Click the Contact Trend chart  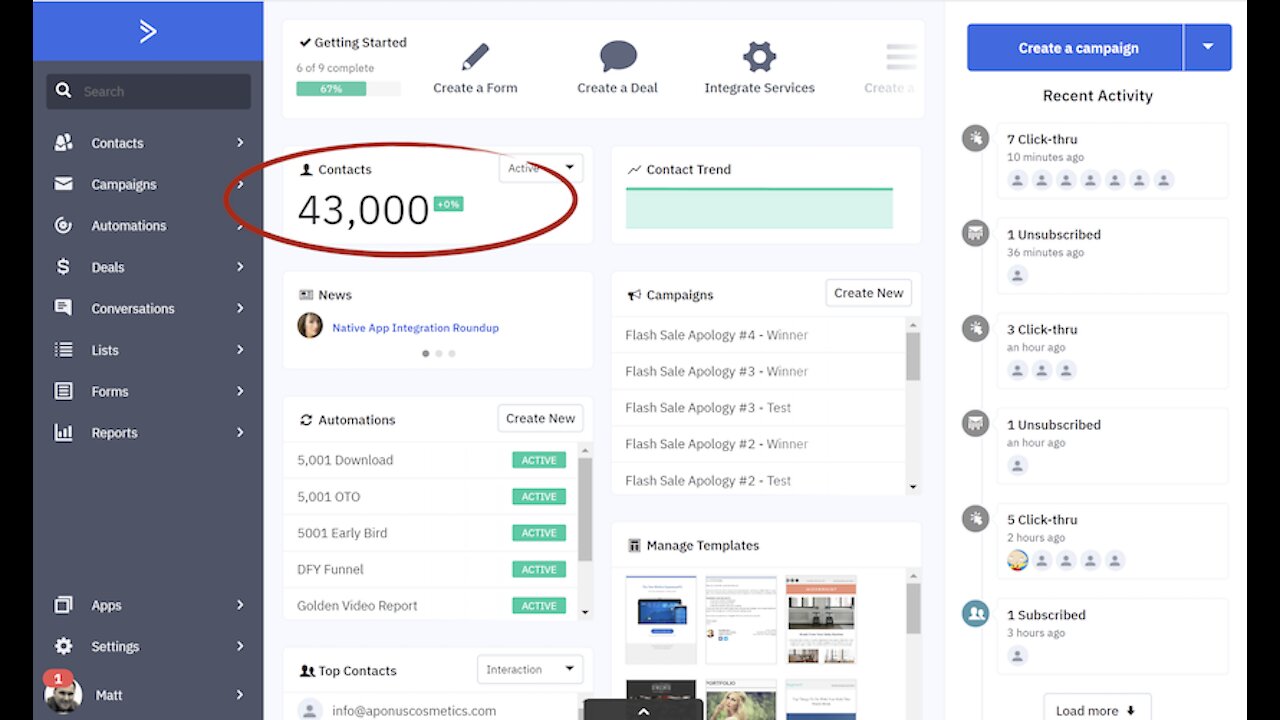coord(759,208)
